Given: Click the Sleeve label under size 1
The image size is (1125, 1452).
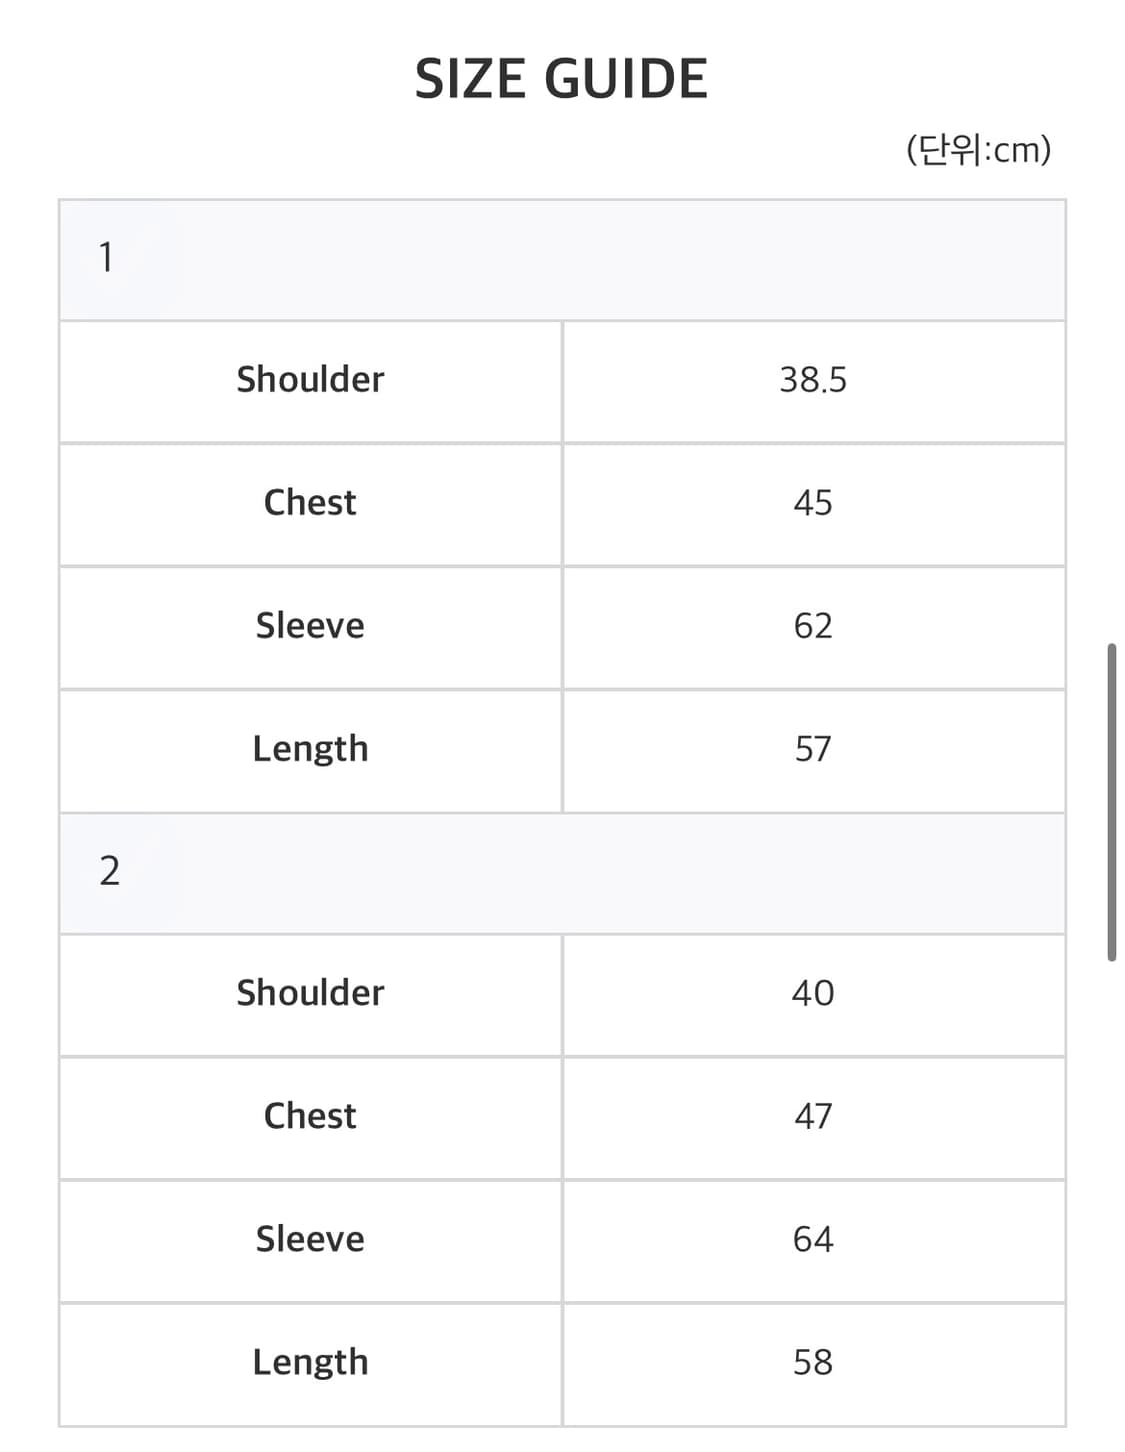Looking at the screenshot, I should point(310,626).
